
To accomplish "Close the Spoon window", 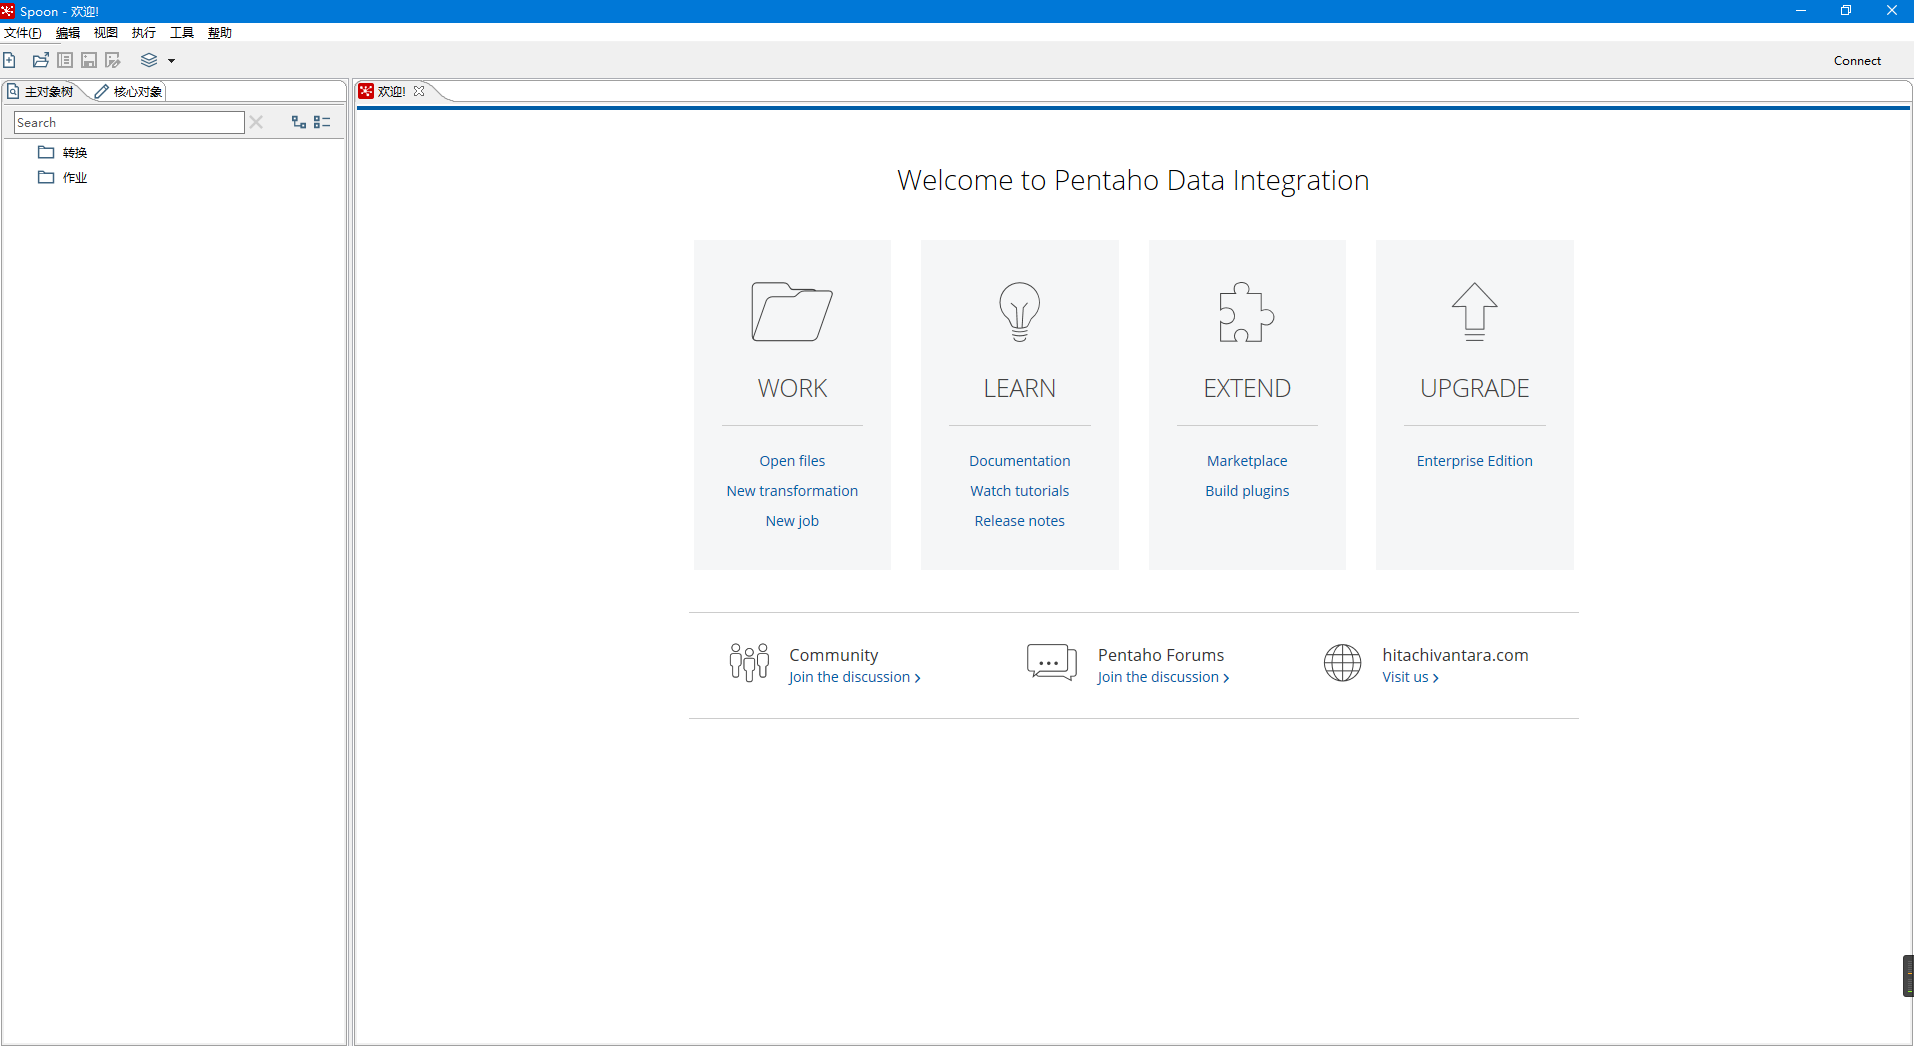I will pos(1891,11).
